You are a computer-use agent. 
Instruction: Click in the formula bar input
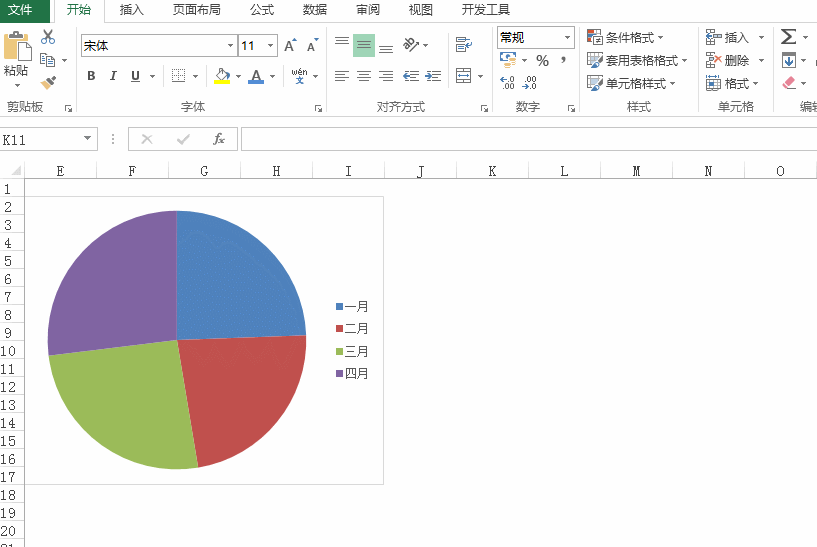pyautogui.click(x=528, y=139)
